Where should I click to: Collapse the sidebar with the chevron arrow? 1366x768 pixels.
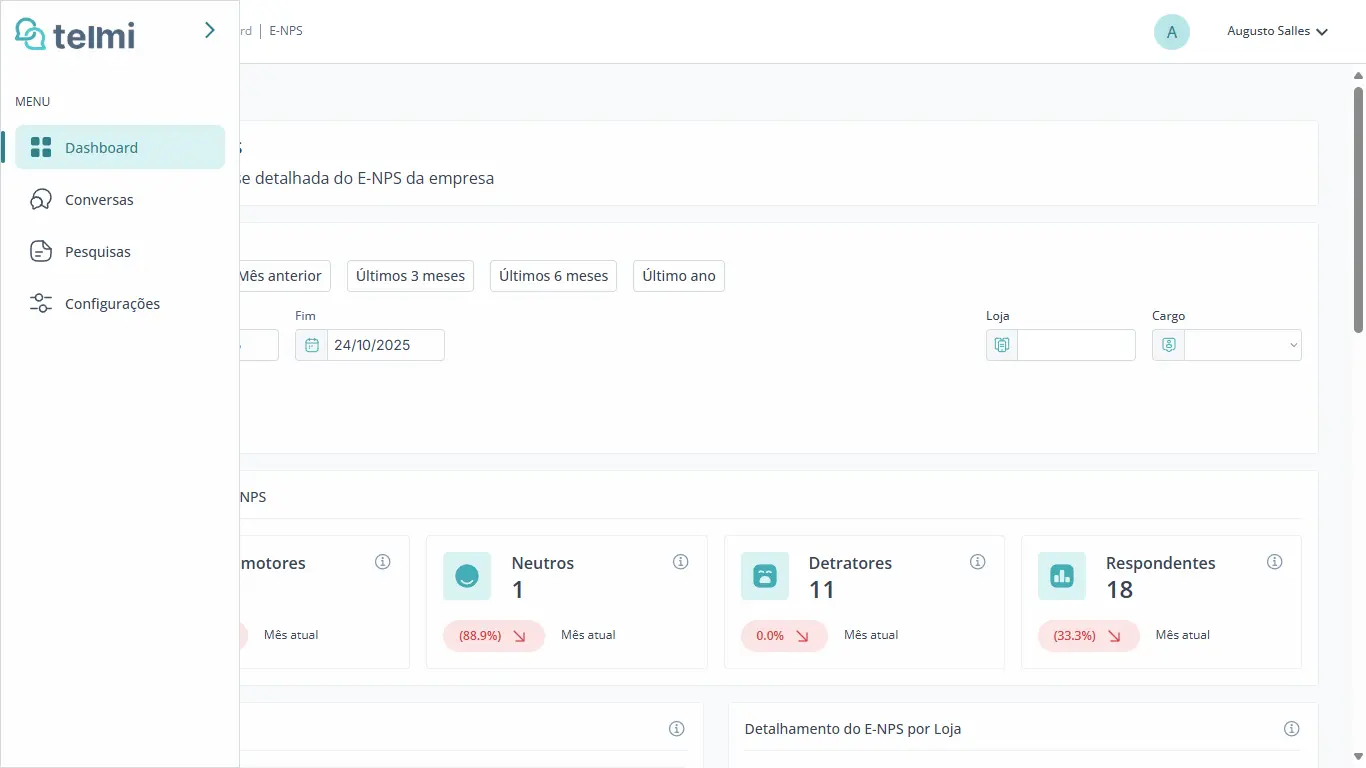209,30
